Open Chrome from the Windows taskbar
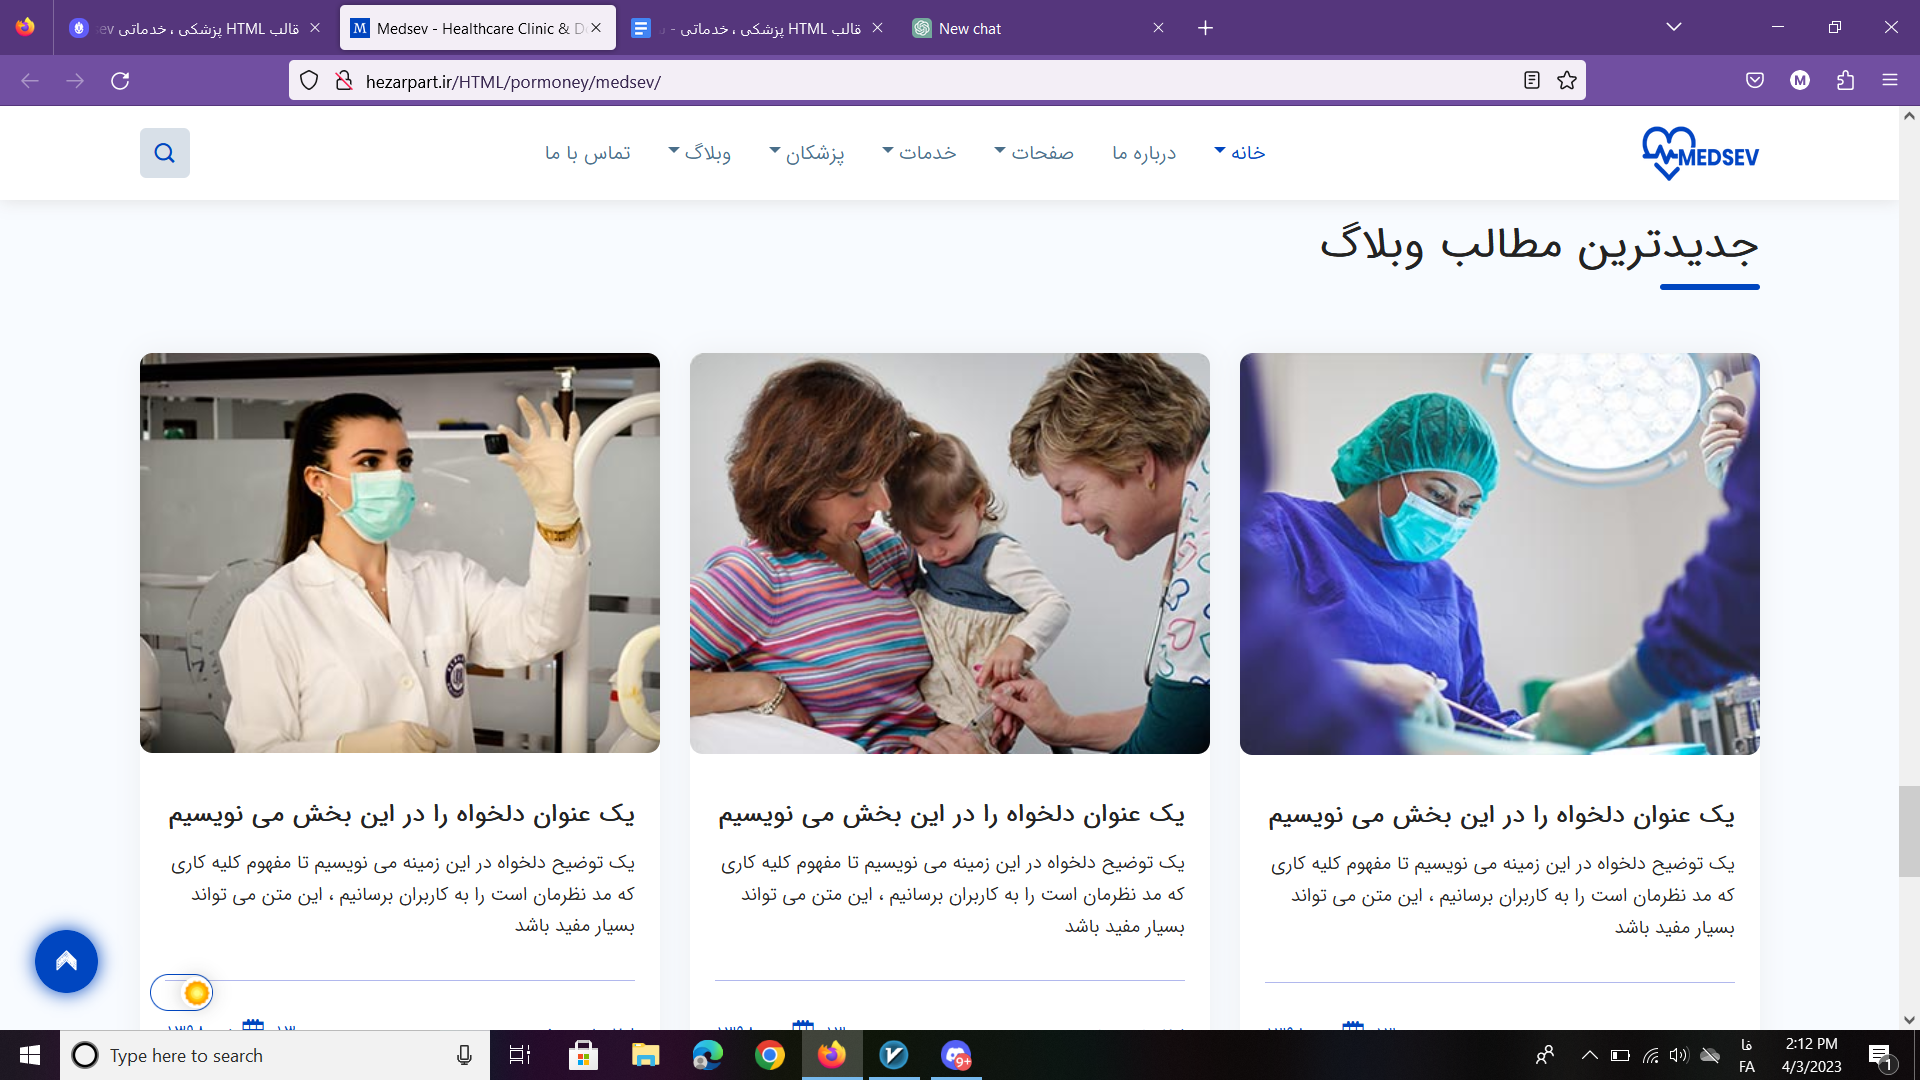Viewport: 1920px width, 1080px height. 769,1055
